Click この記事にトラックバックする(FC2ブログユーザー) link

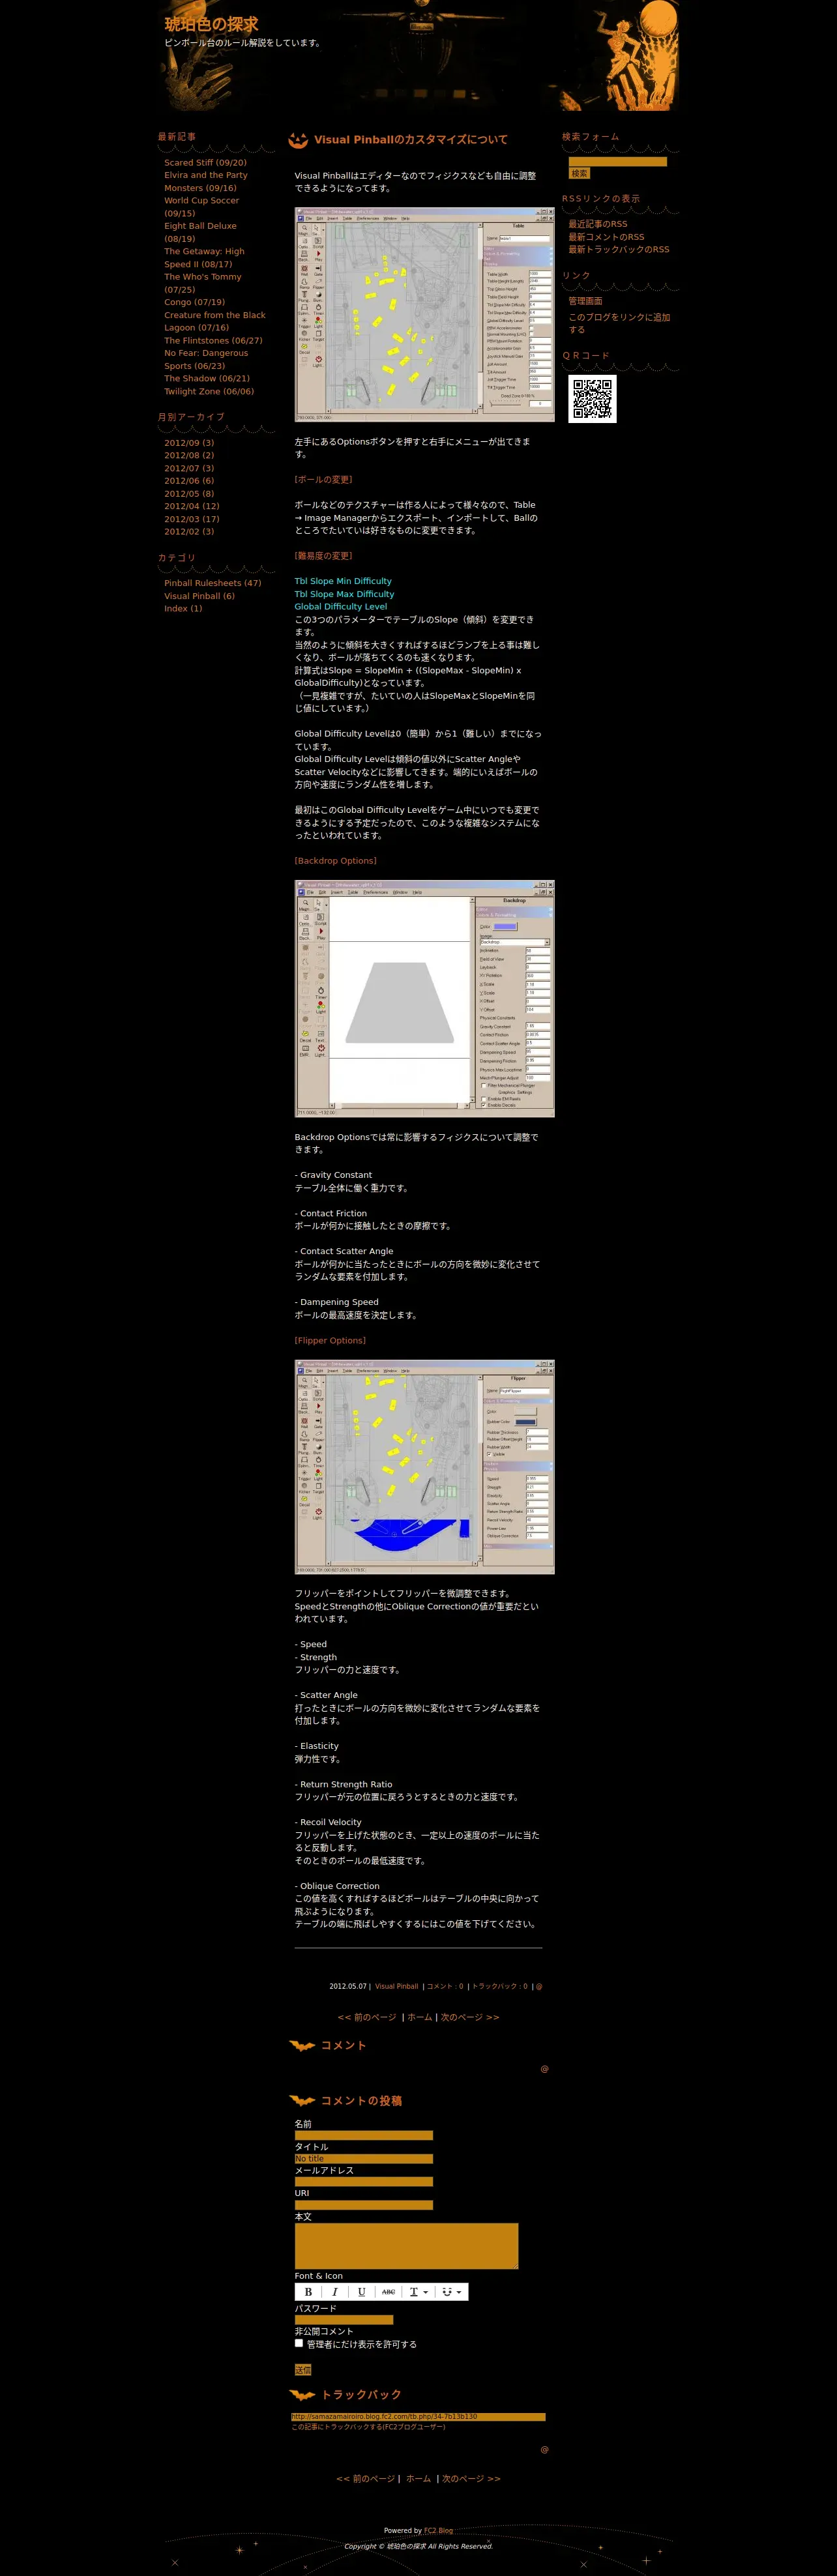coord(368,2426)
